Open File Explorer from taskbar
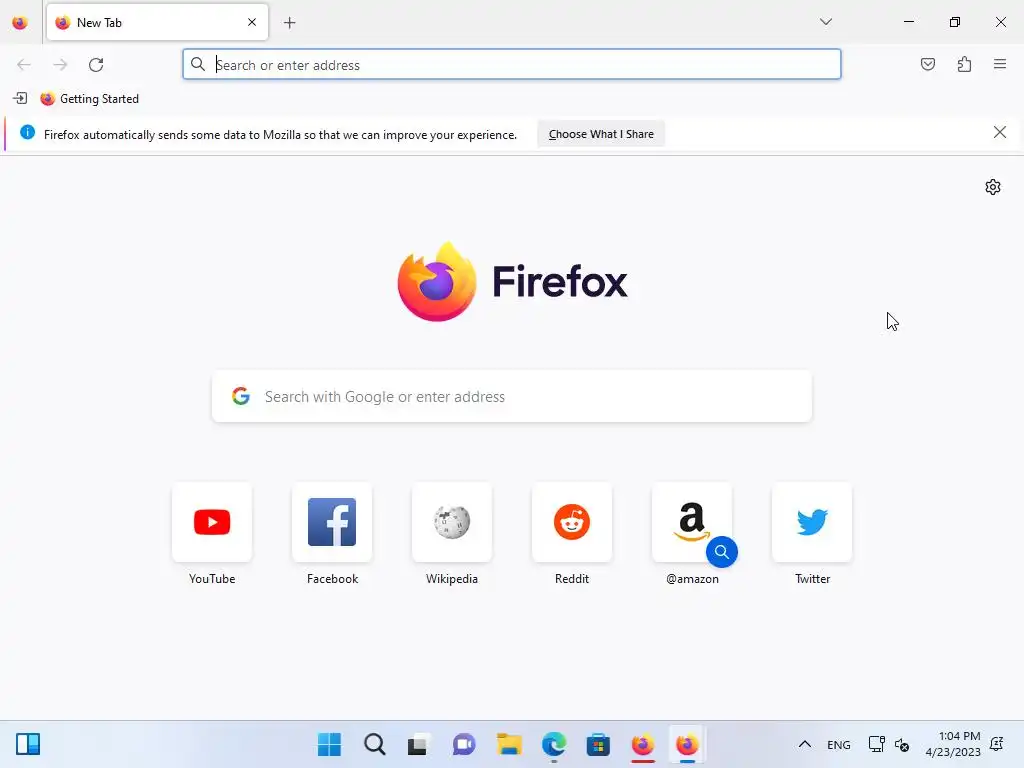 [x=509, y=744]
